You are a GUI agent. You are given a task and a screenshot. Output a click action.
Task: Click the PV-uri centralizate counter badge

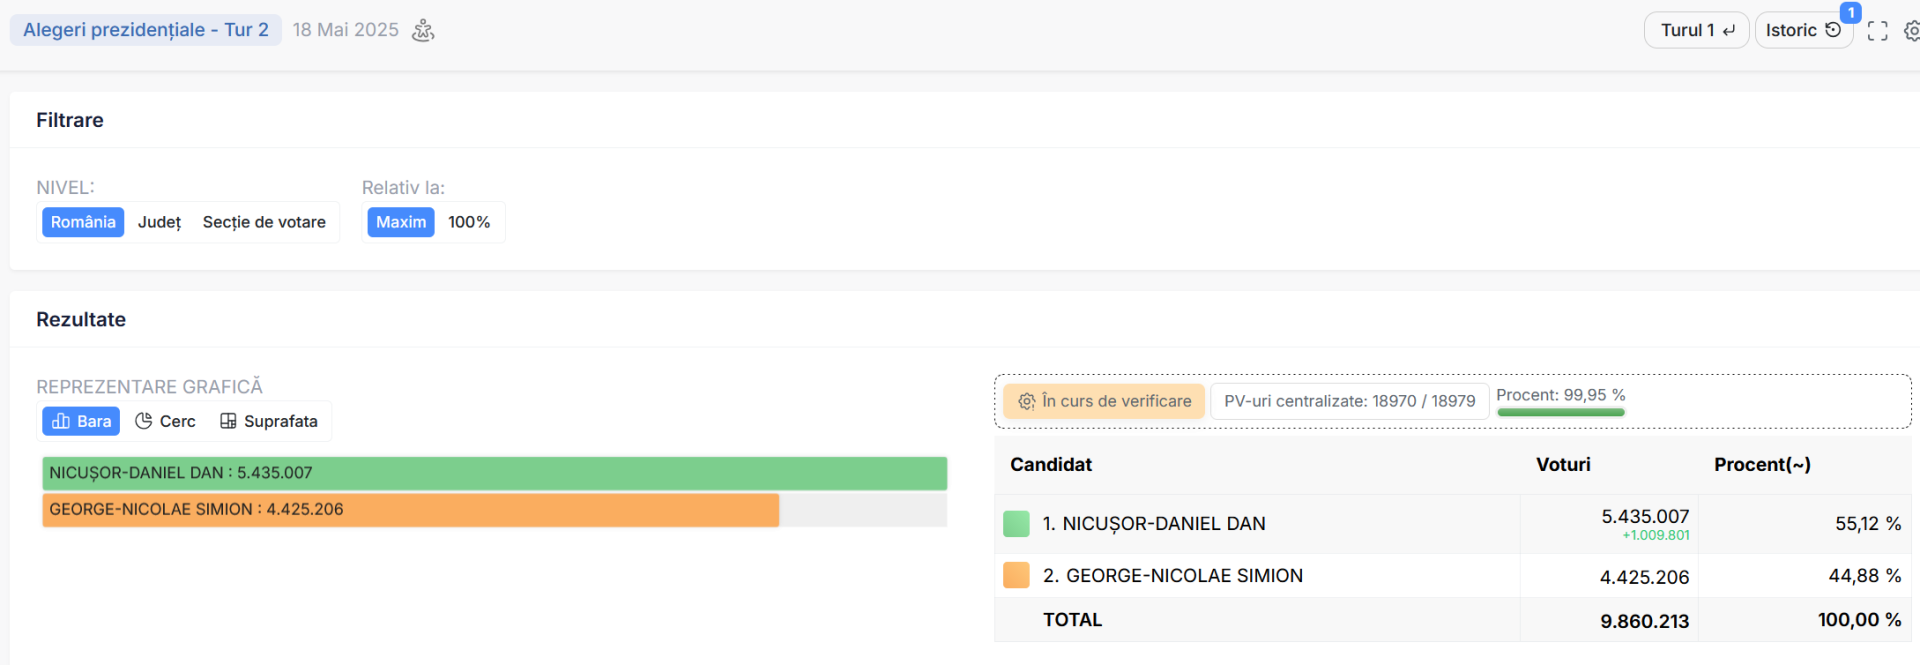click(x=1349, y=401)
